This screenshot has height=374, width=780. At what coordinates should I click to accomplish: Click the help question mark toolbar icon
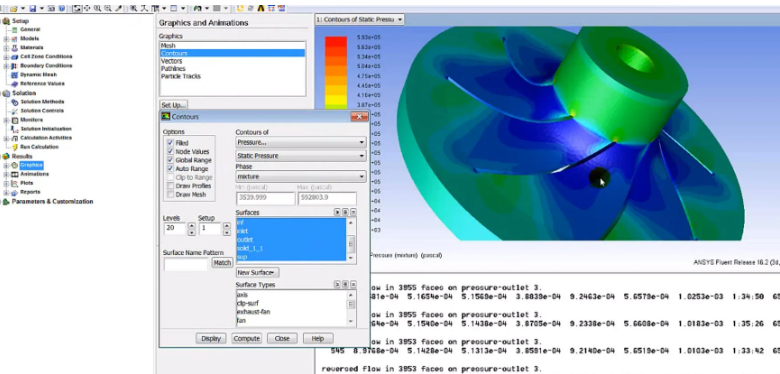(62, 8)
